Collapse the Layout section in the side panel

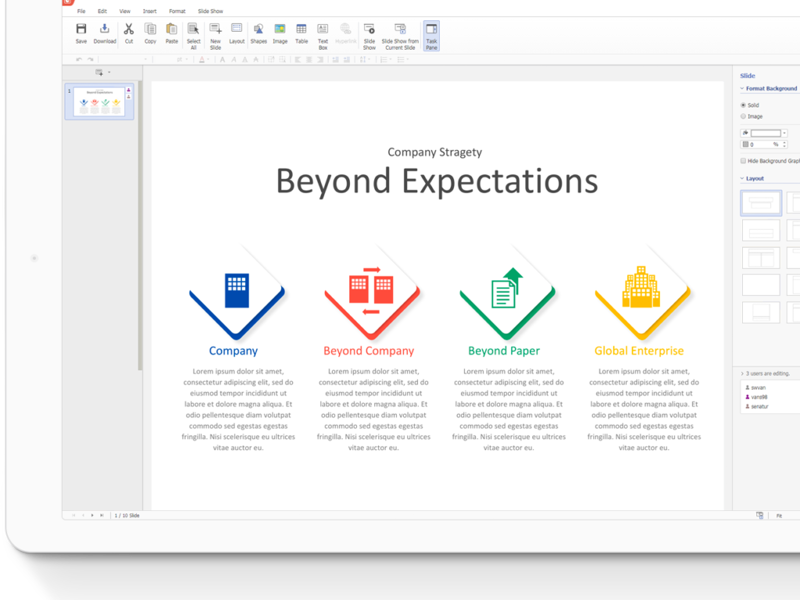coord(741,178)
